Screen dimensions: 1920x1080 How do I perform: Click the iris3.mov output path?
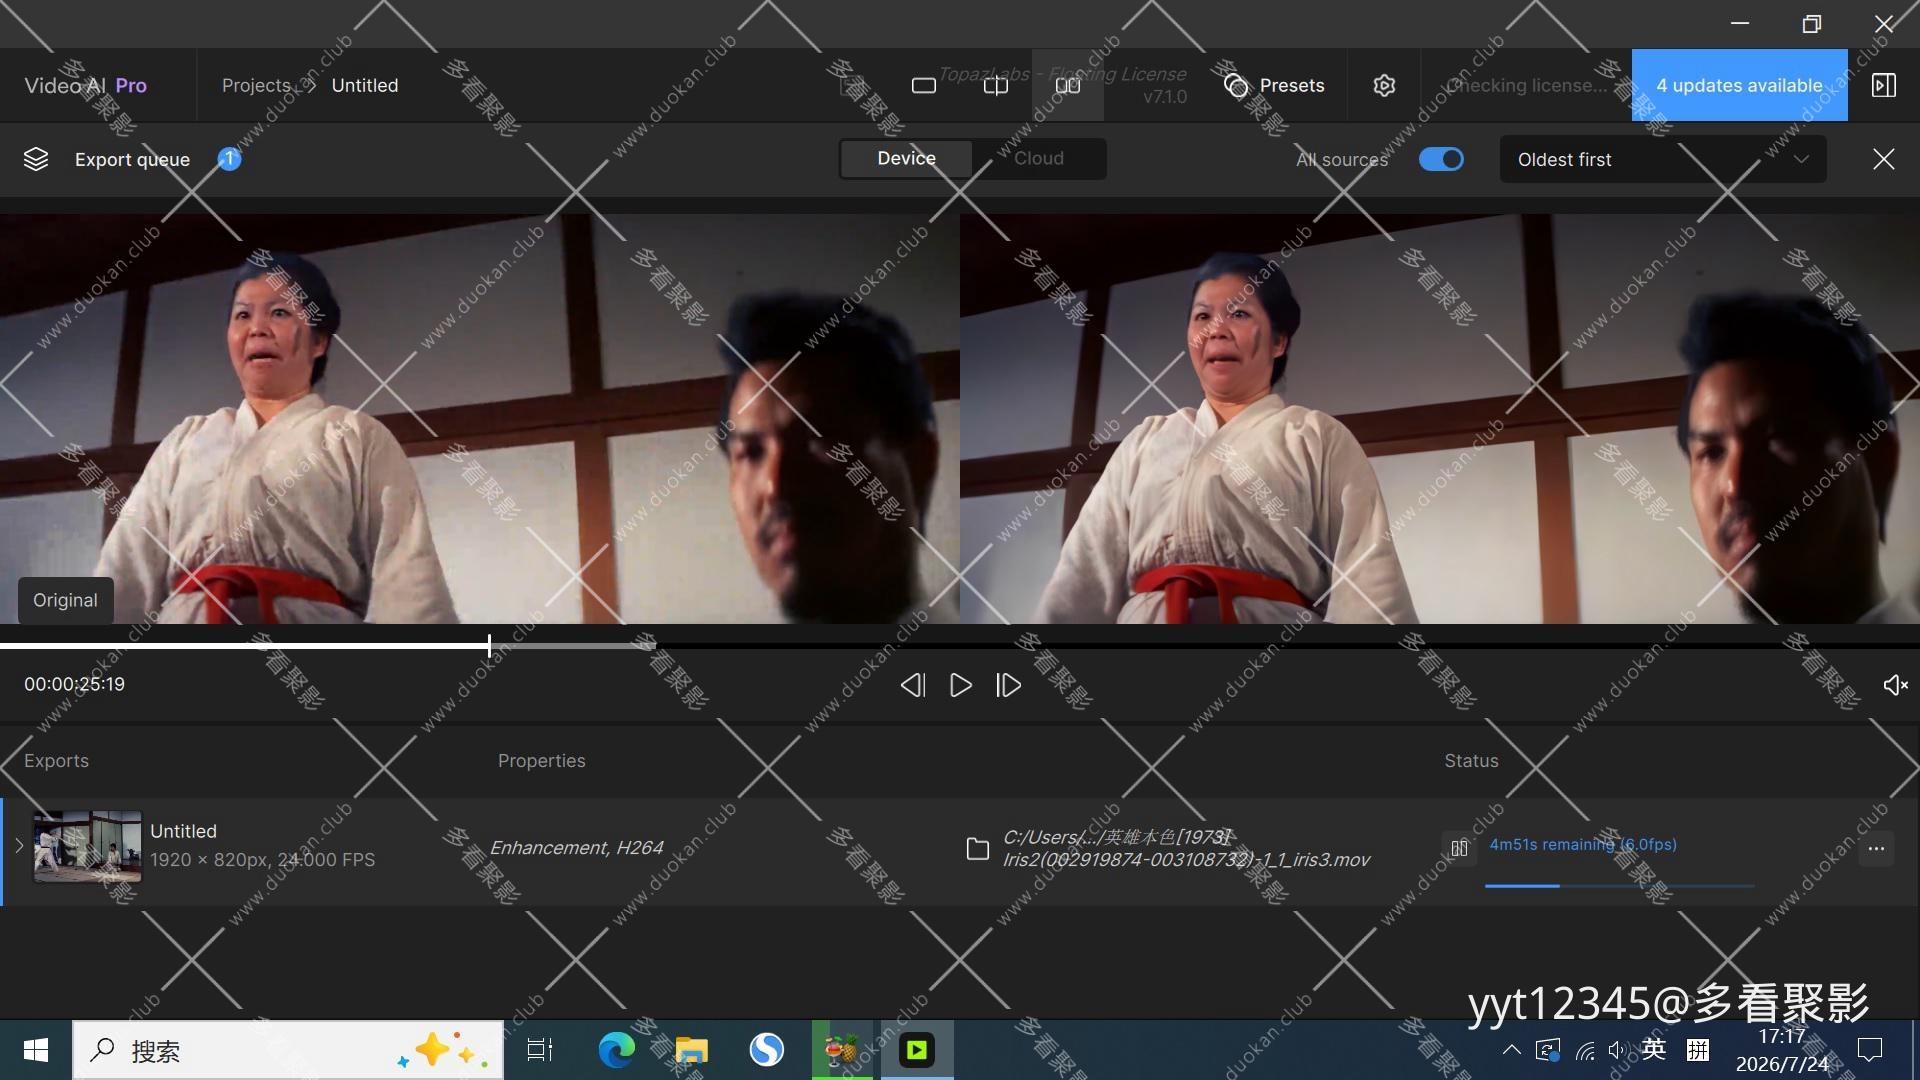(1186, 849)
